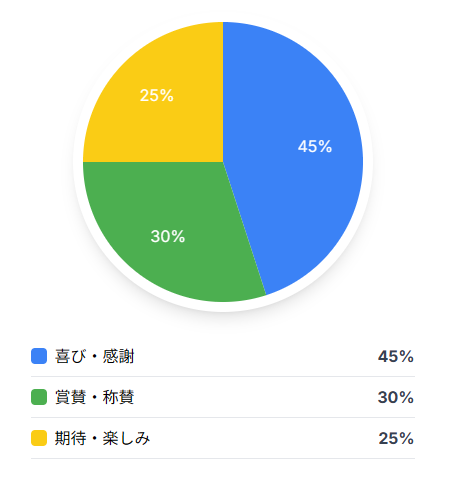Click boundary between blue and green slices
Screen dimensions: 455x482
tap(245, 229)
